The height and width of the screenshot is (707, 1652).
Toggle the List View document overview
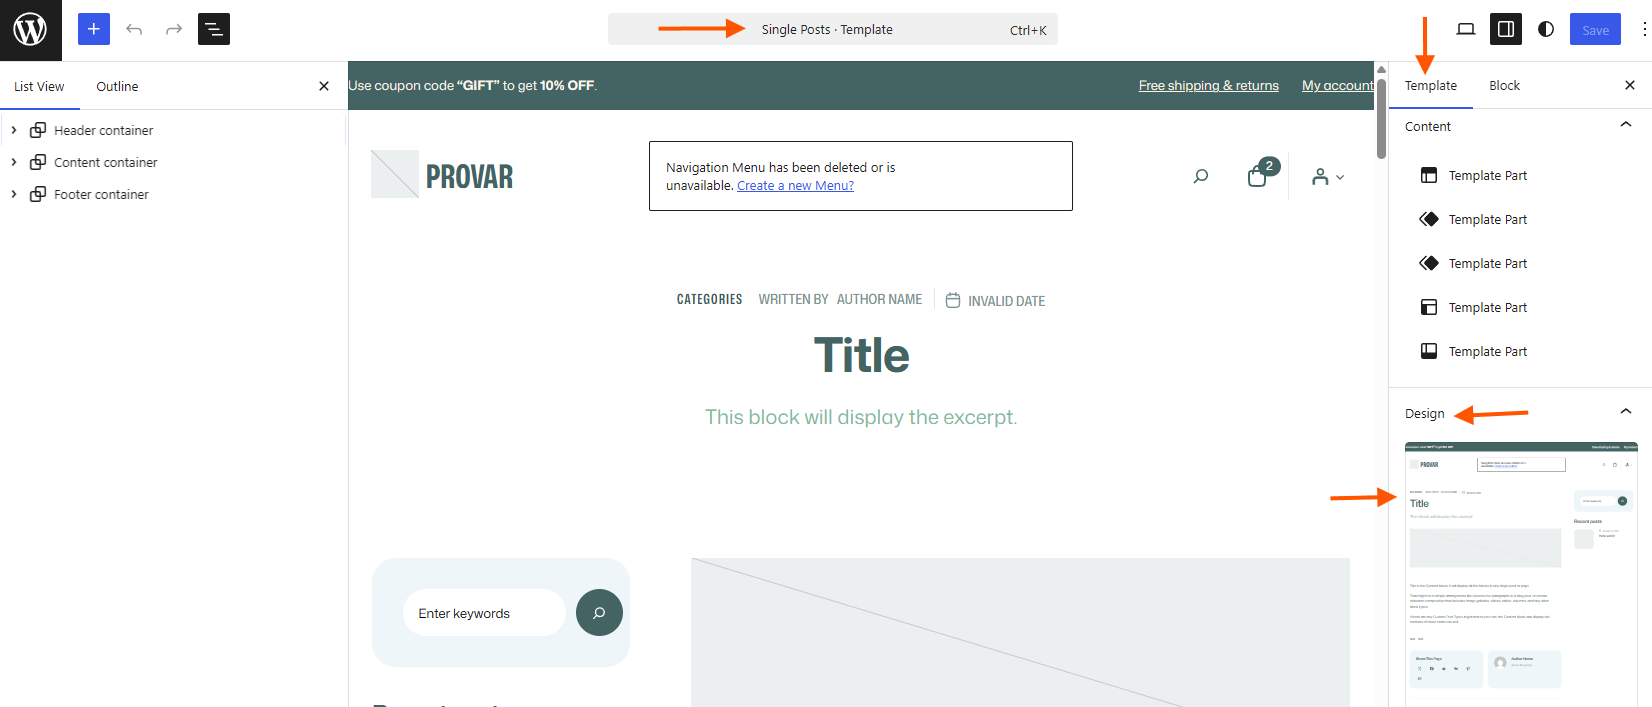tap(214, 29)
